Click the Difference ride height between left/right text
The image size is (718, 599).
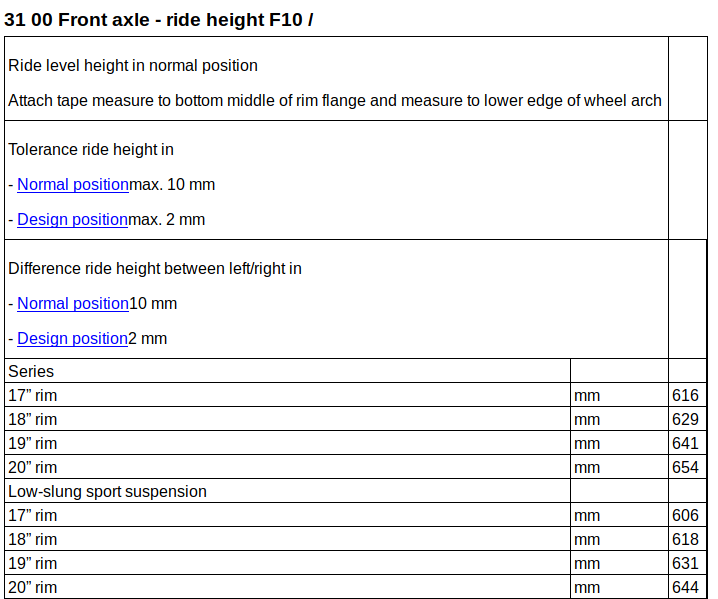(155, 268)
